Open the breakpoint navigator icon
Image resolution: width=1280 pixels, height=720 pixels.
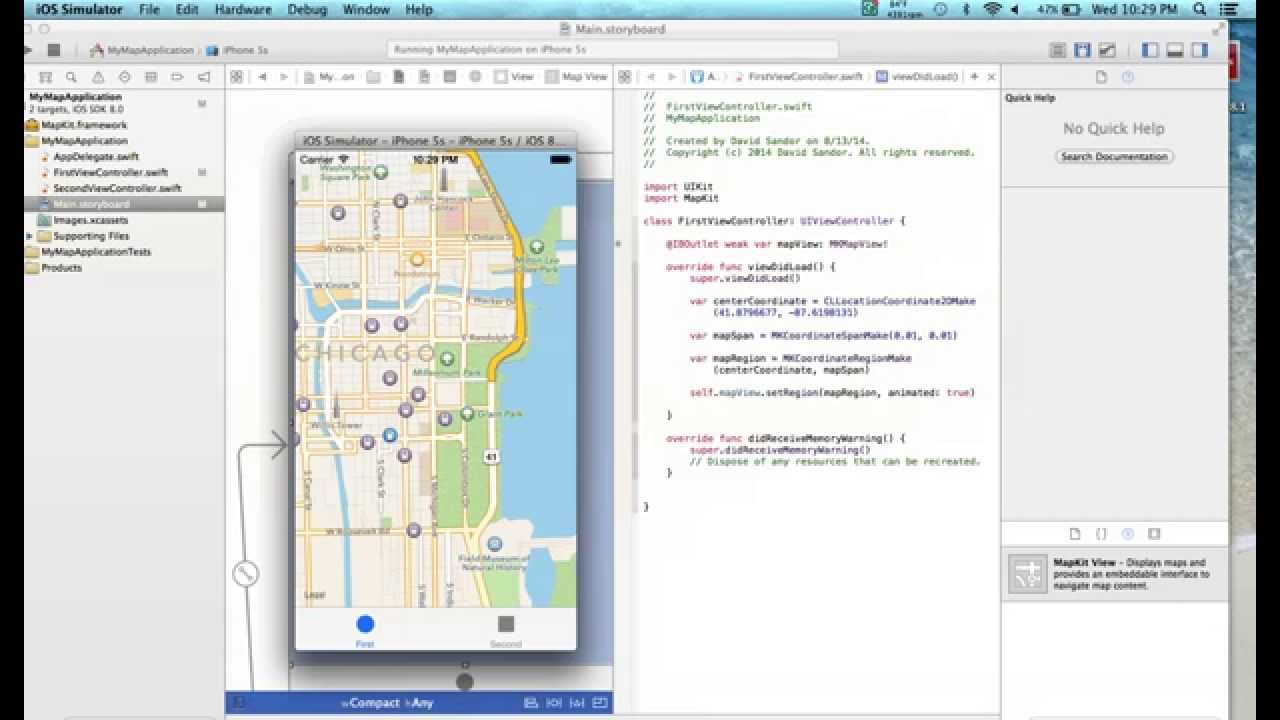point(177,77)
